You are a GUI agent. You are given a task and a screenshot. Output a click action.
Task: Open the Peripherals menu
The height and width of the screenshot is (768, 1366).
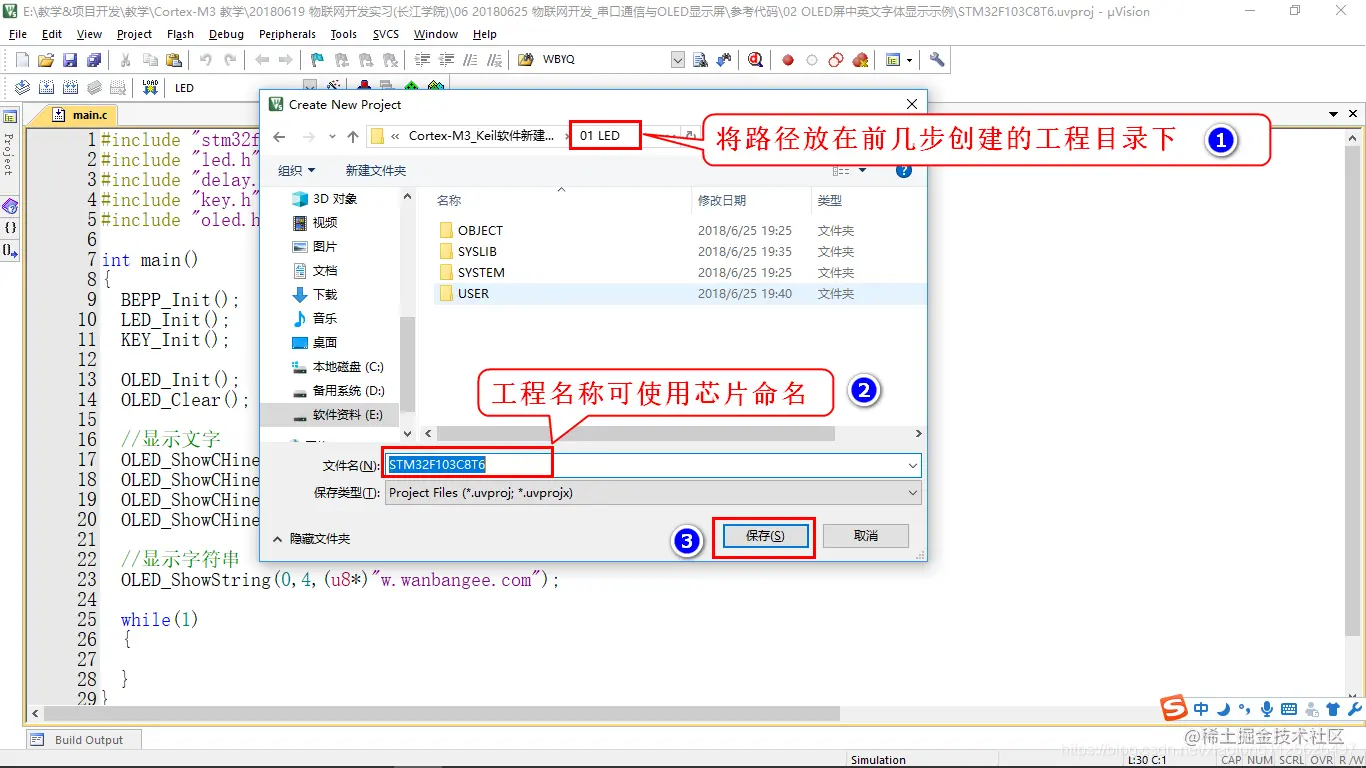(x=287, y=34)
